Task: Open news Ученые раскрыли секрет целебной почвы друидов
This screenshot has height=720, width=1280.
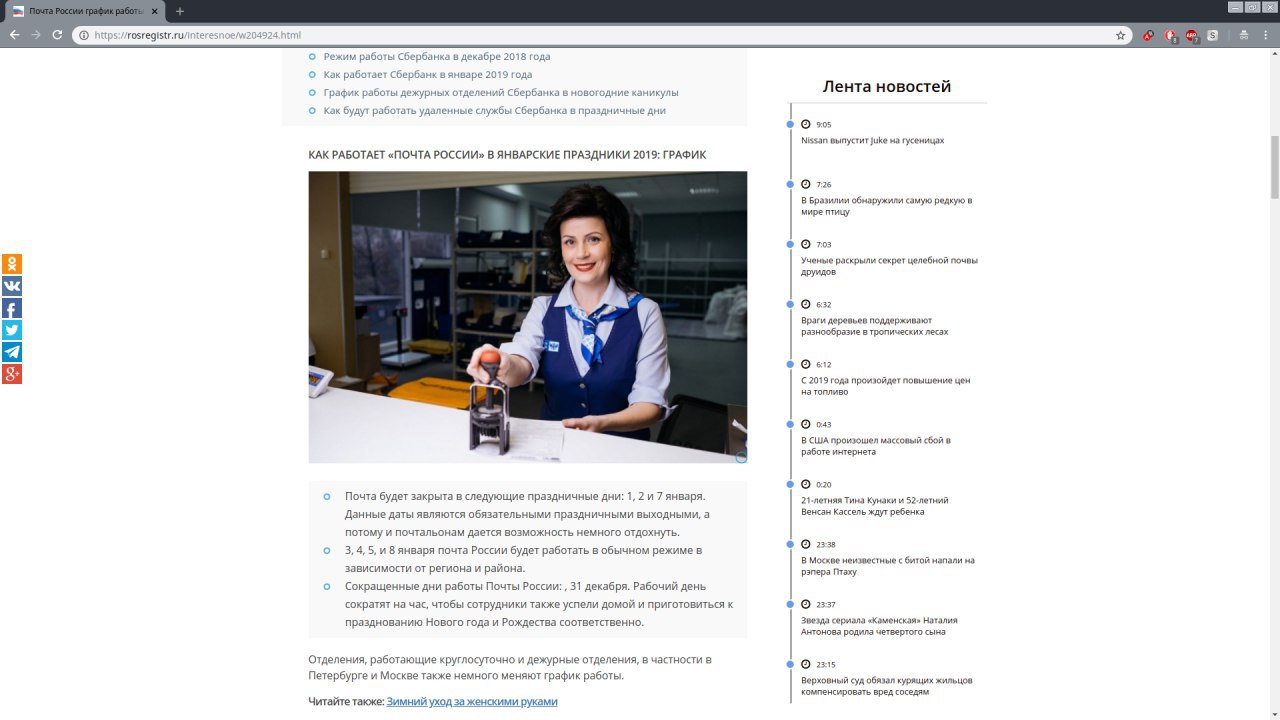Action: tap(889, 266)
